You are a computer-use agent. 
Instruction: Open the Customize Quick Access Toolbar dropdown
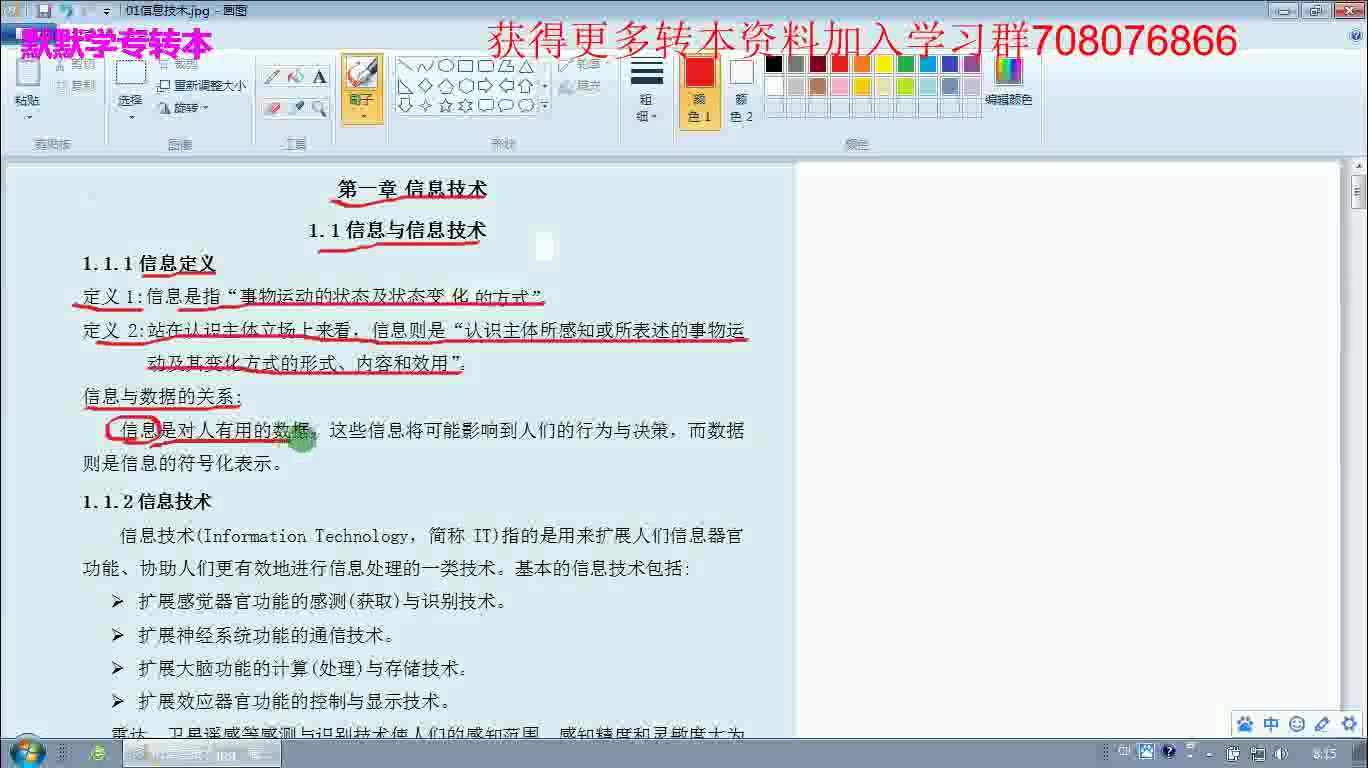[x=106, y=11]
